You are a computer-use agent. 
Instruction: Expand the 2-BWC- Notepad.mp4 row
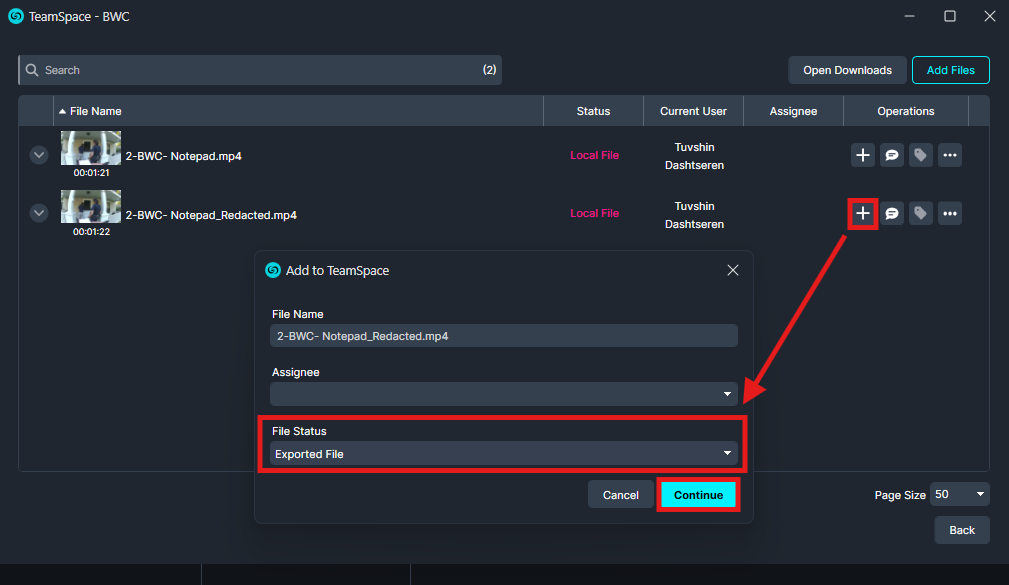(x=39, y=155)
